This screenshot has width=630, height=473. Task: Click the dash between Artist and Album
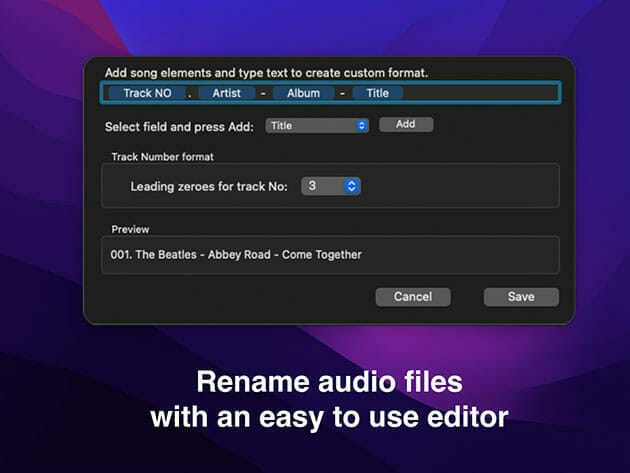coord(264,93)
